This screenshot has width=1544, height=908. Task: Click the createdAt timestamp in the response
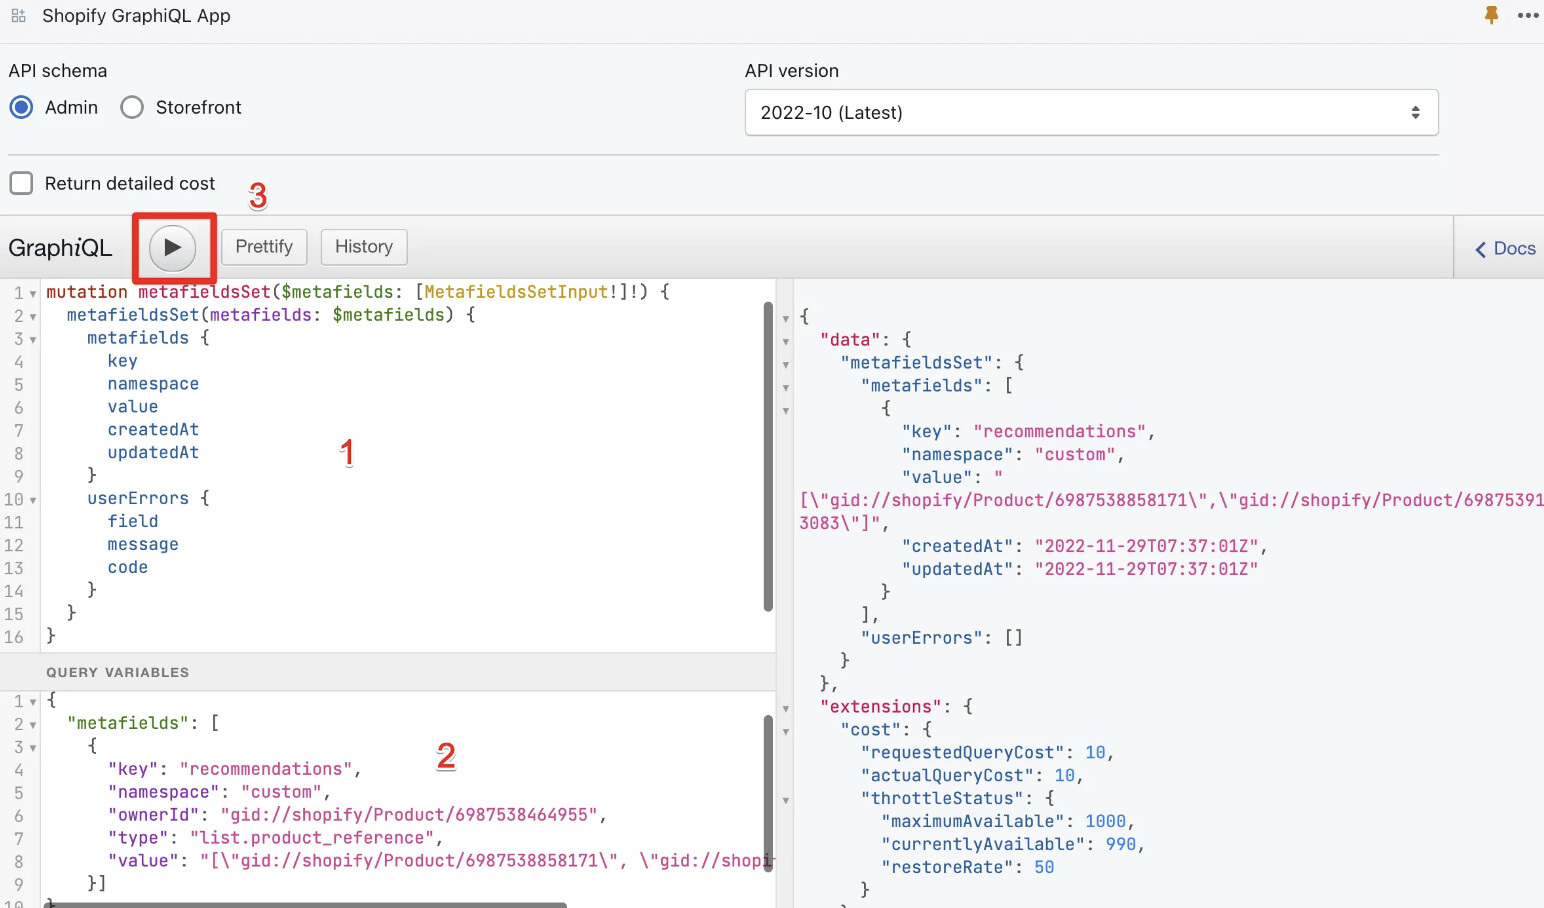point(1147,546)
